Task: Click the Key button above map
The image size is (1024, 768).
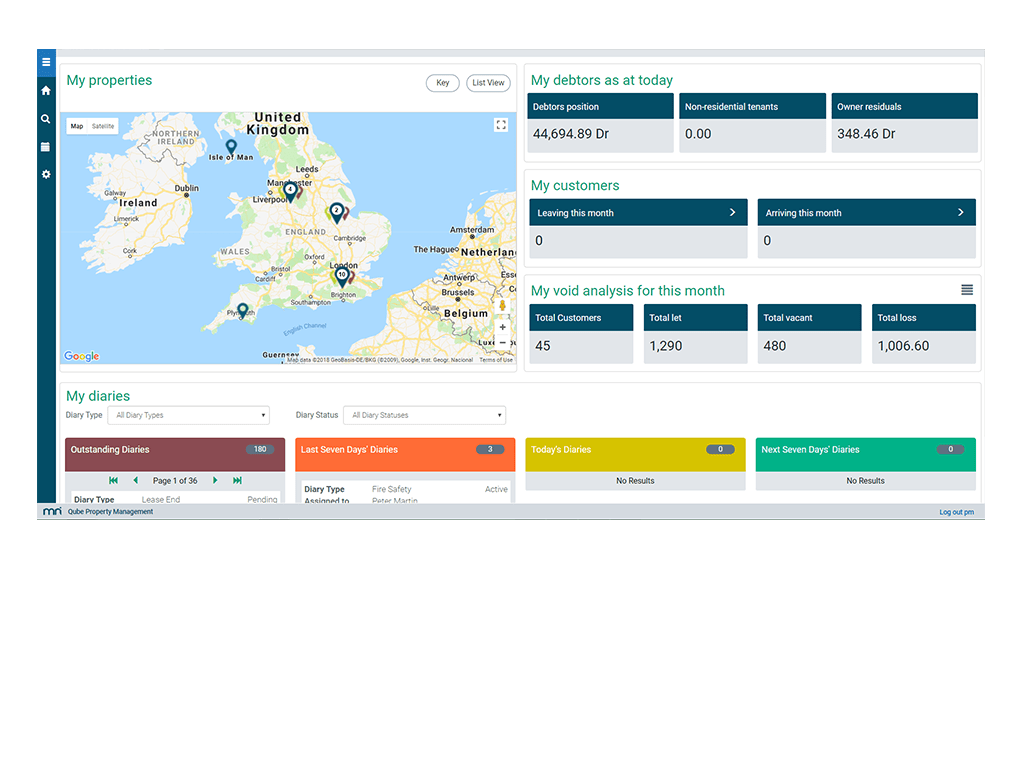Action: [x=443, y=83]
